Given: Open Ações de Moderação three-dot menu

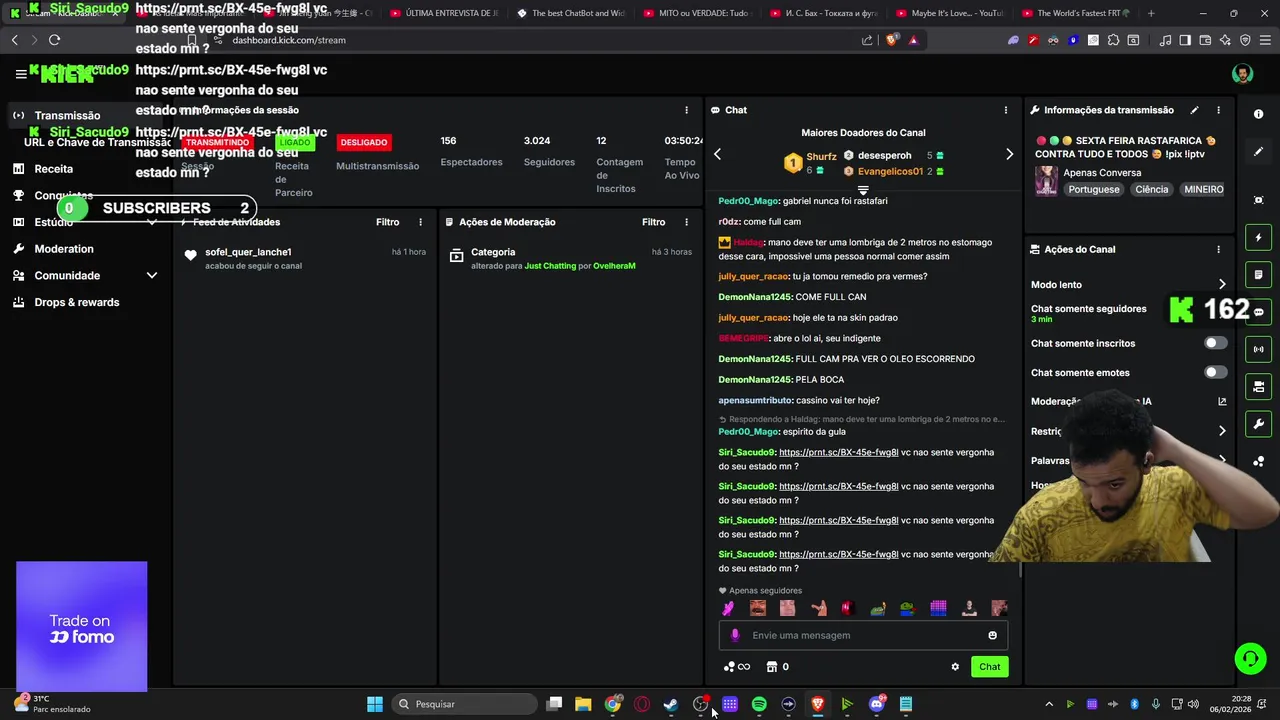Looking at the screenshot, I should click(686, 222).
